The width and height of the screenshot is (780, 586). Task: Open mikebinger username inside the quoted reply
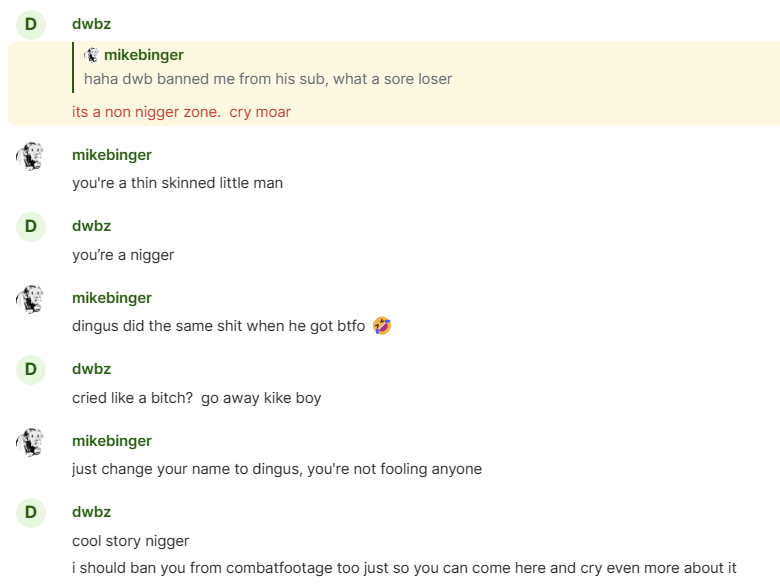pyautogui.click(x=144, y=55)
